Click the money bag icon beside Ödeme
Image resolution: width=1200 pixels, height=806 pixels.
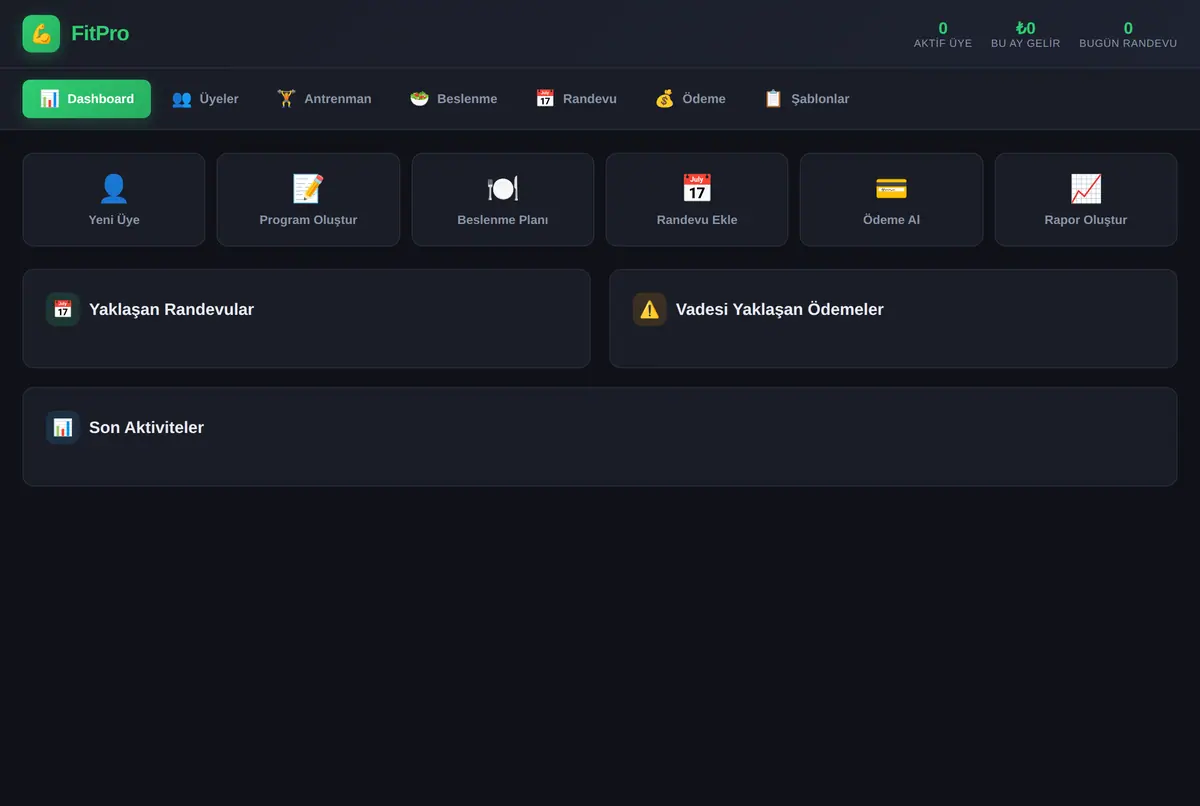pyautogui.click(x=664, y=99)
